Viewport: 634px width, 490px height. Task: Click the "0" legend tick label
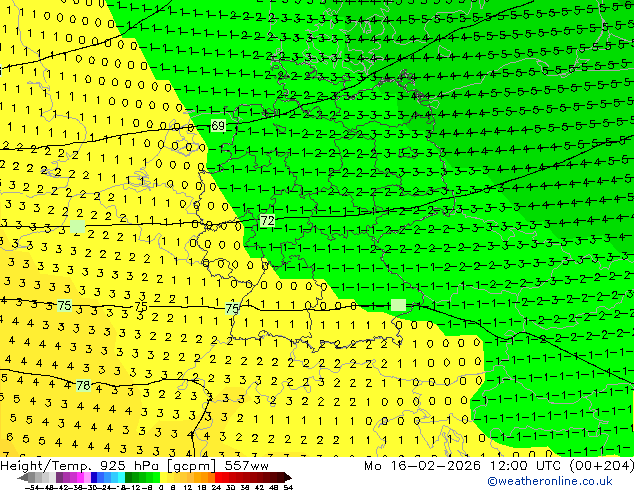161,487
